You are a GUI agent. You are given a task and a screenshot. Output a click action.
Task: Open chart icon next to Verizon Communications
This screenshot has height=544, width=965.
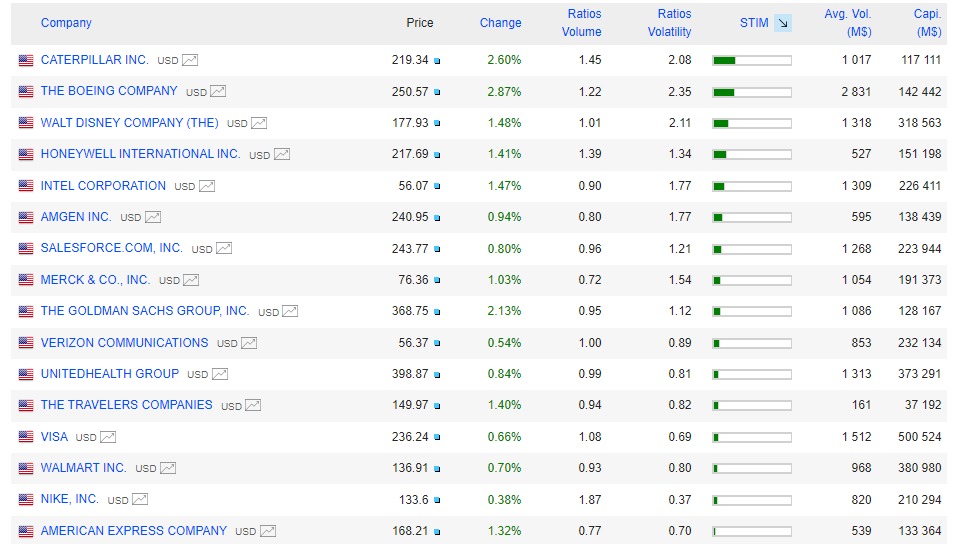pyautogui.click(x=249, y=343)
